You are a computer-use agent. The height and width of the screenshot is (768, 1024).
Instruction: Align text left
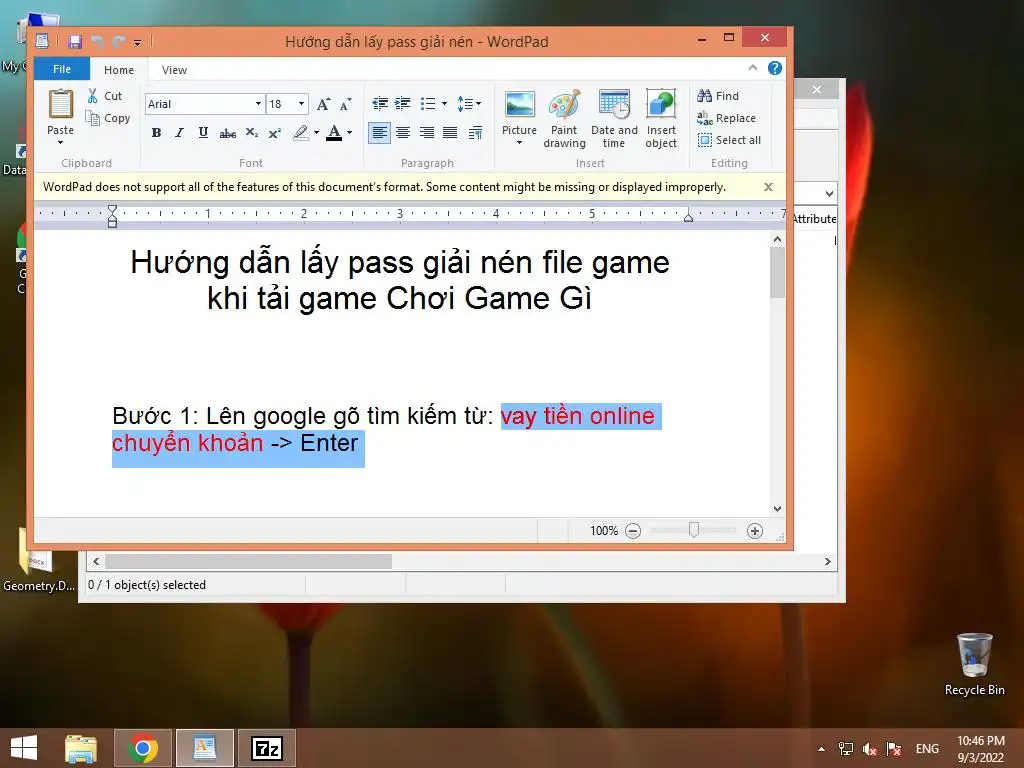point(379,133)
